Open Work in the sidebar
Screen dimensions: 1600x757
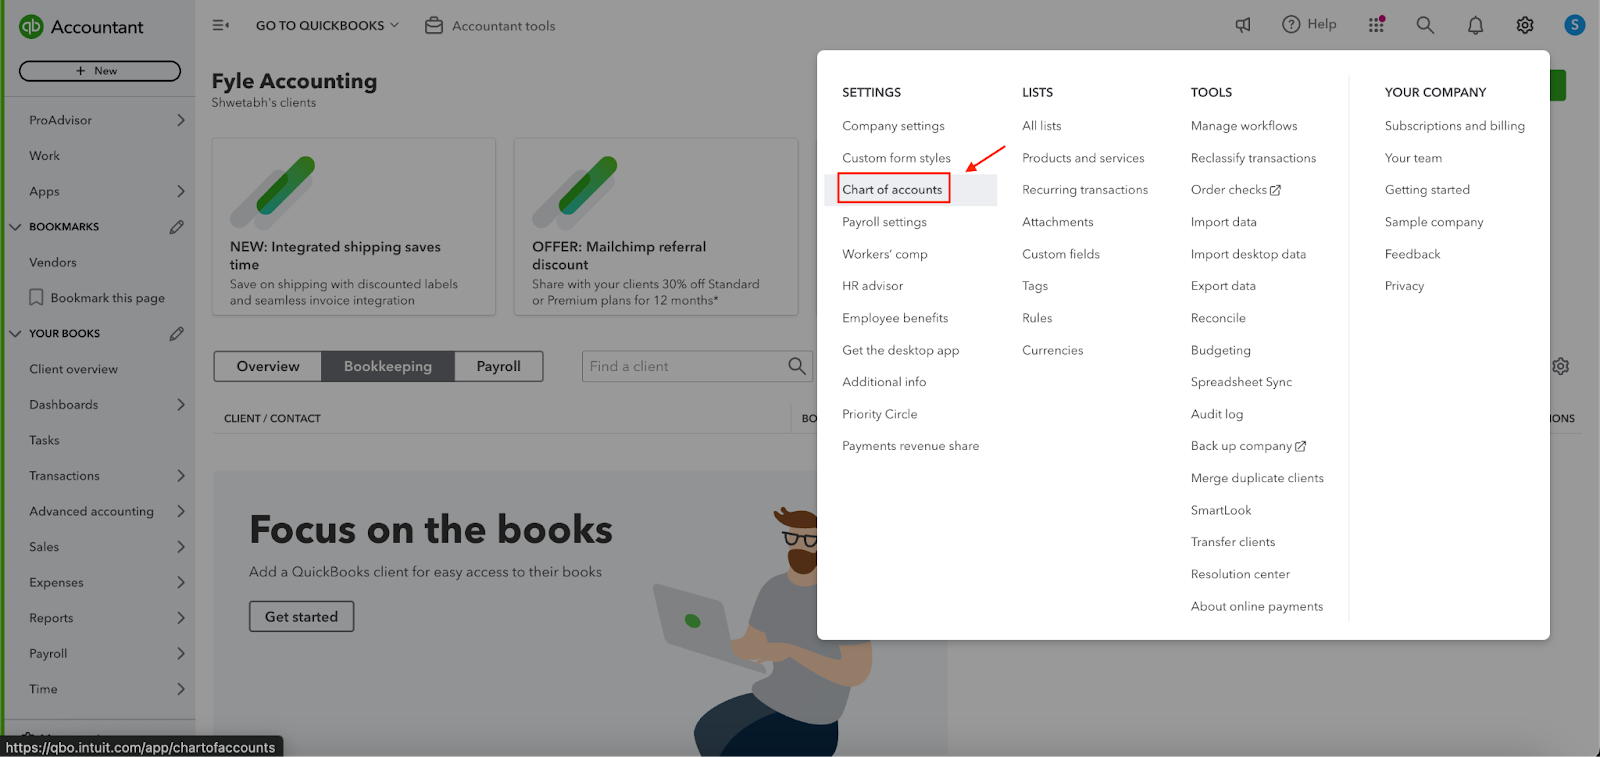click(44, 156)
